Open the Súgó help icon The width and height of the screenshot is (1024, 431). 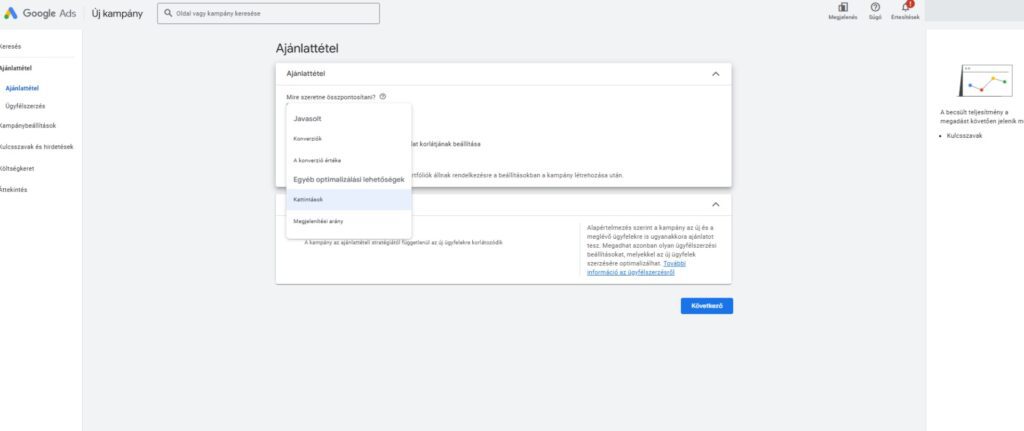[875, 9]
